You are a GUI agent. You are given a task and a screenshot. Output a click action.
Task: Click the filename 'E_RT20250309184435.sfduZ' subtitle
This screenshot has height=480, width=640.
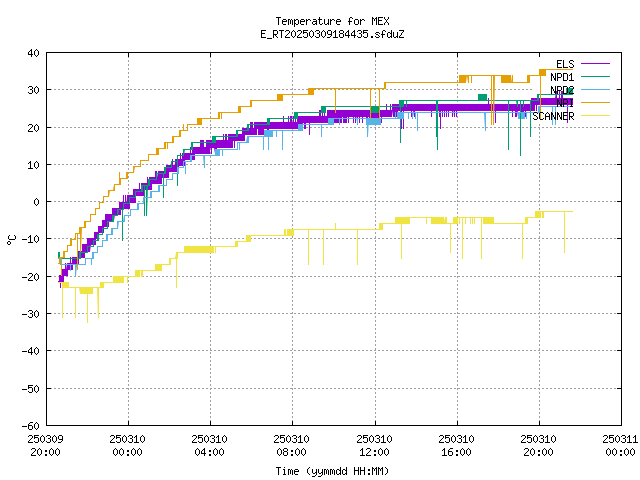click(x=332, y=34)
